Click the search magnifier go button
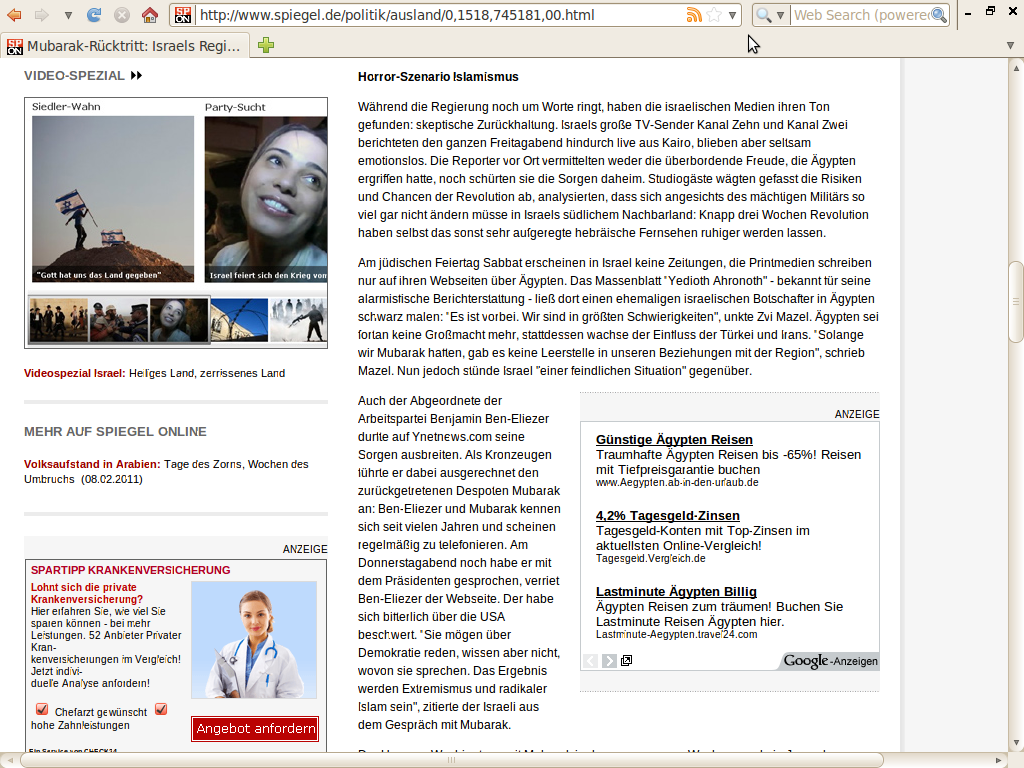Viewport: 1024px width, 768px height. (x=939, y=15)
